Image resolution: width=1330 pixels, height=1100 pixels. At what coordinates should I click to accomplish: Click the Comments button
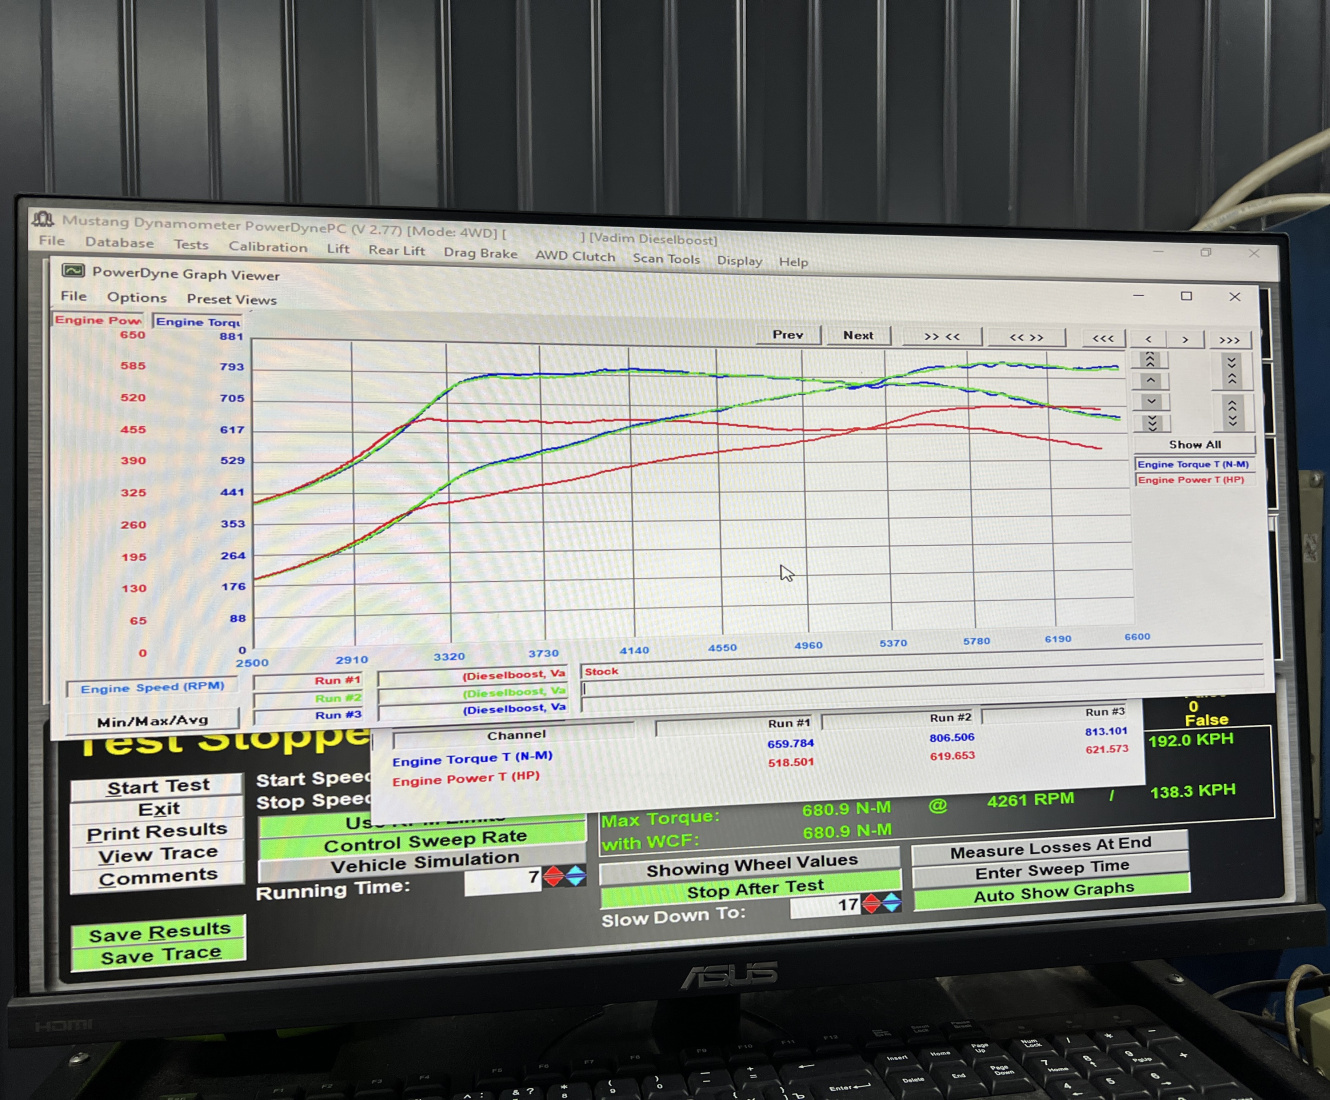158,878
